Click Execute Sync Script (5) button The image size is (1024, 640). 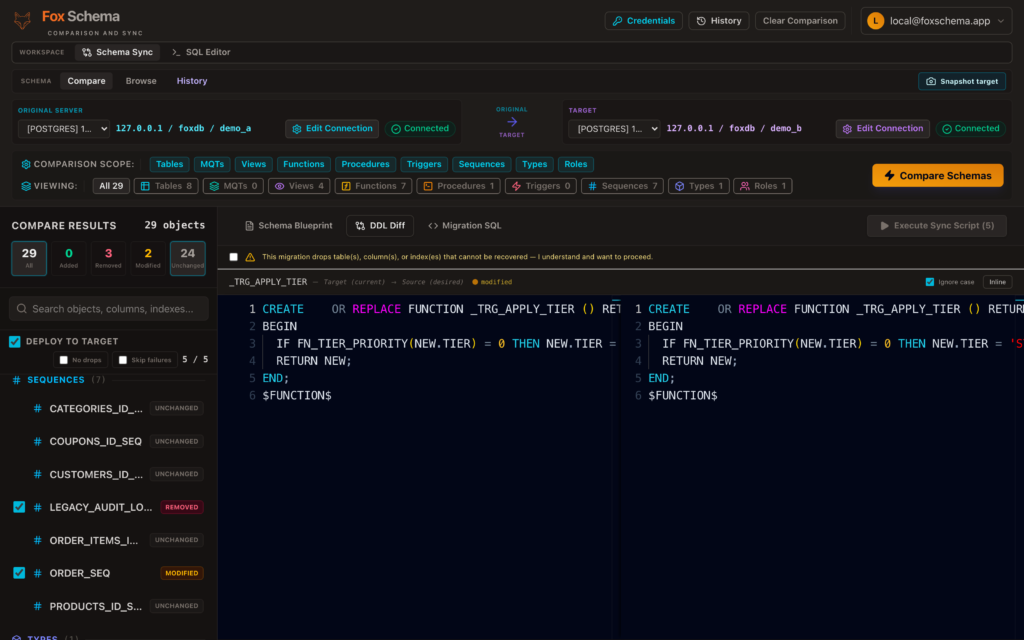(936, 226)
